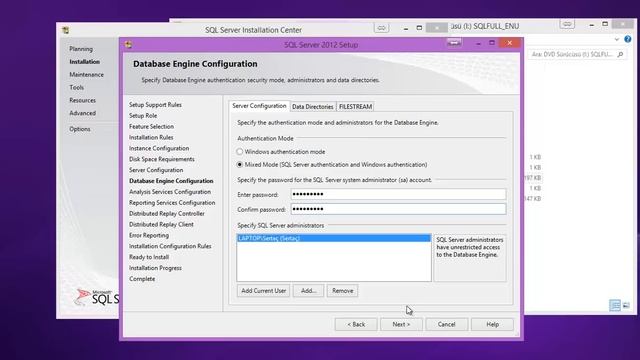Click Disk Space Requirements step
The height and width of the screenshot is (360, 640).
162,159
